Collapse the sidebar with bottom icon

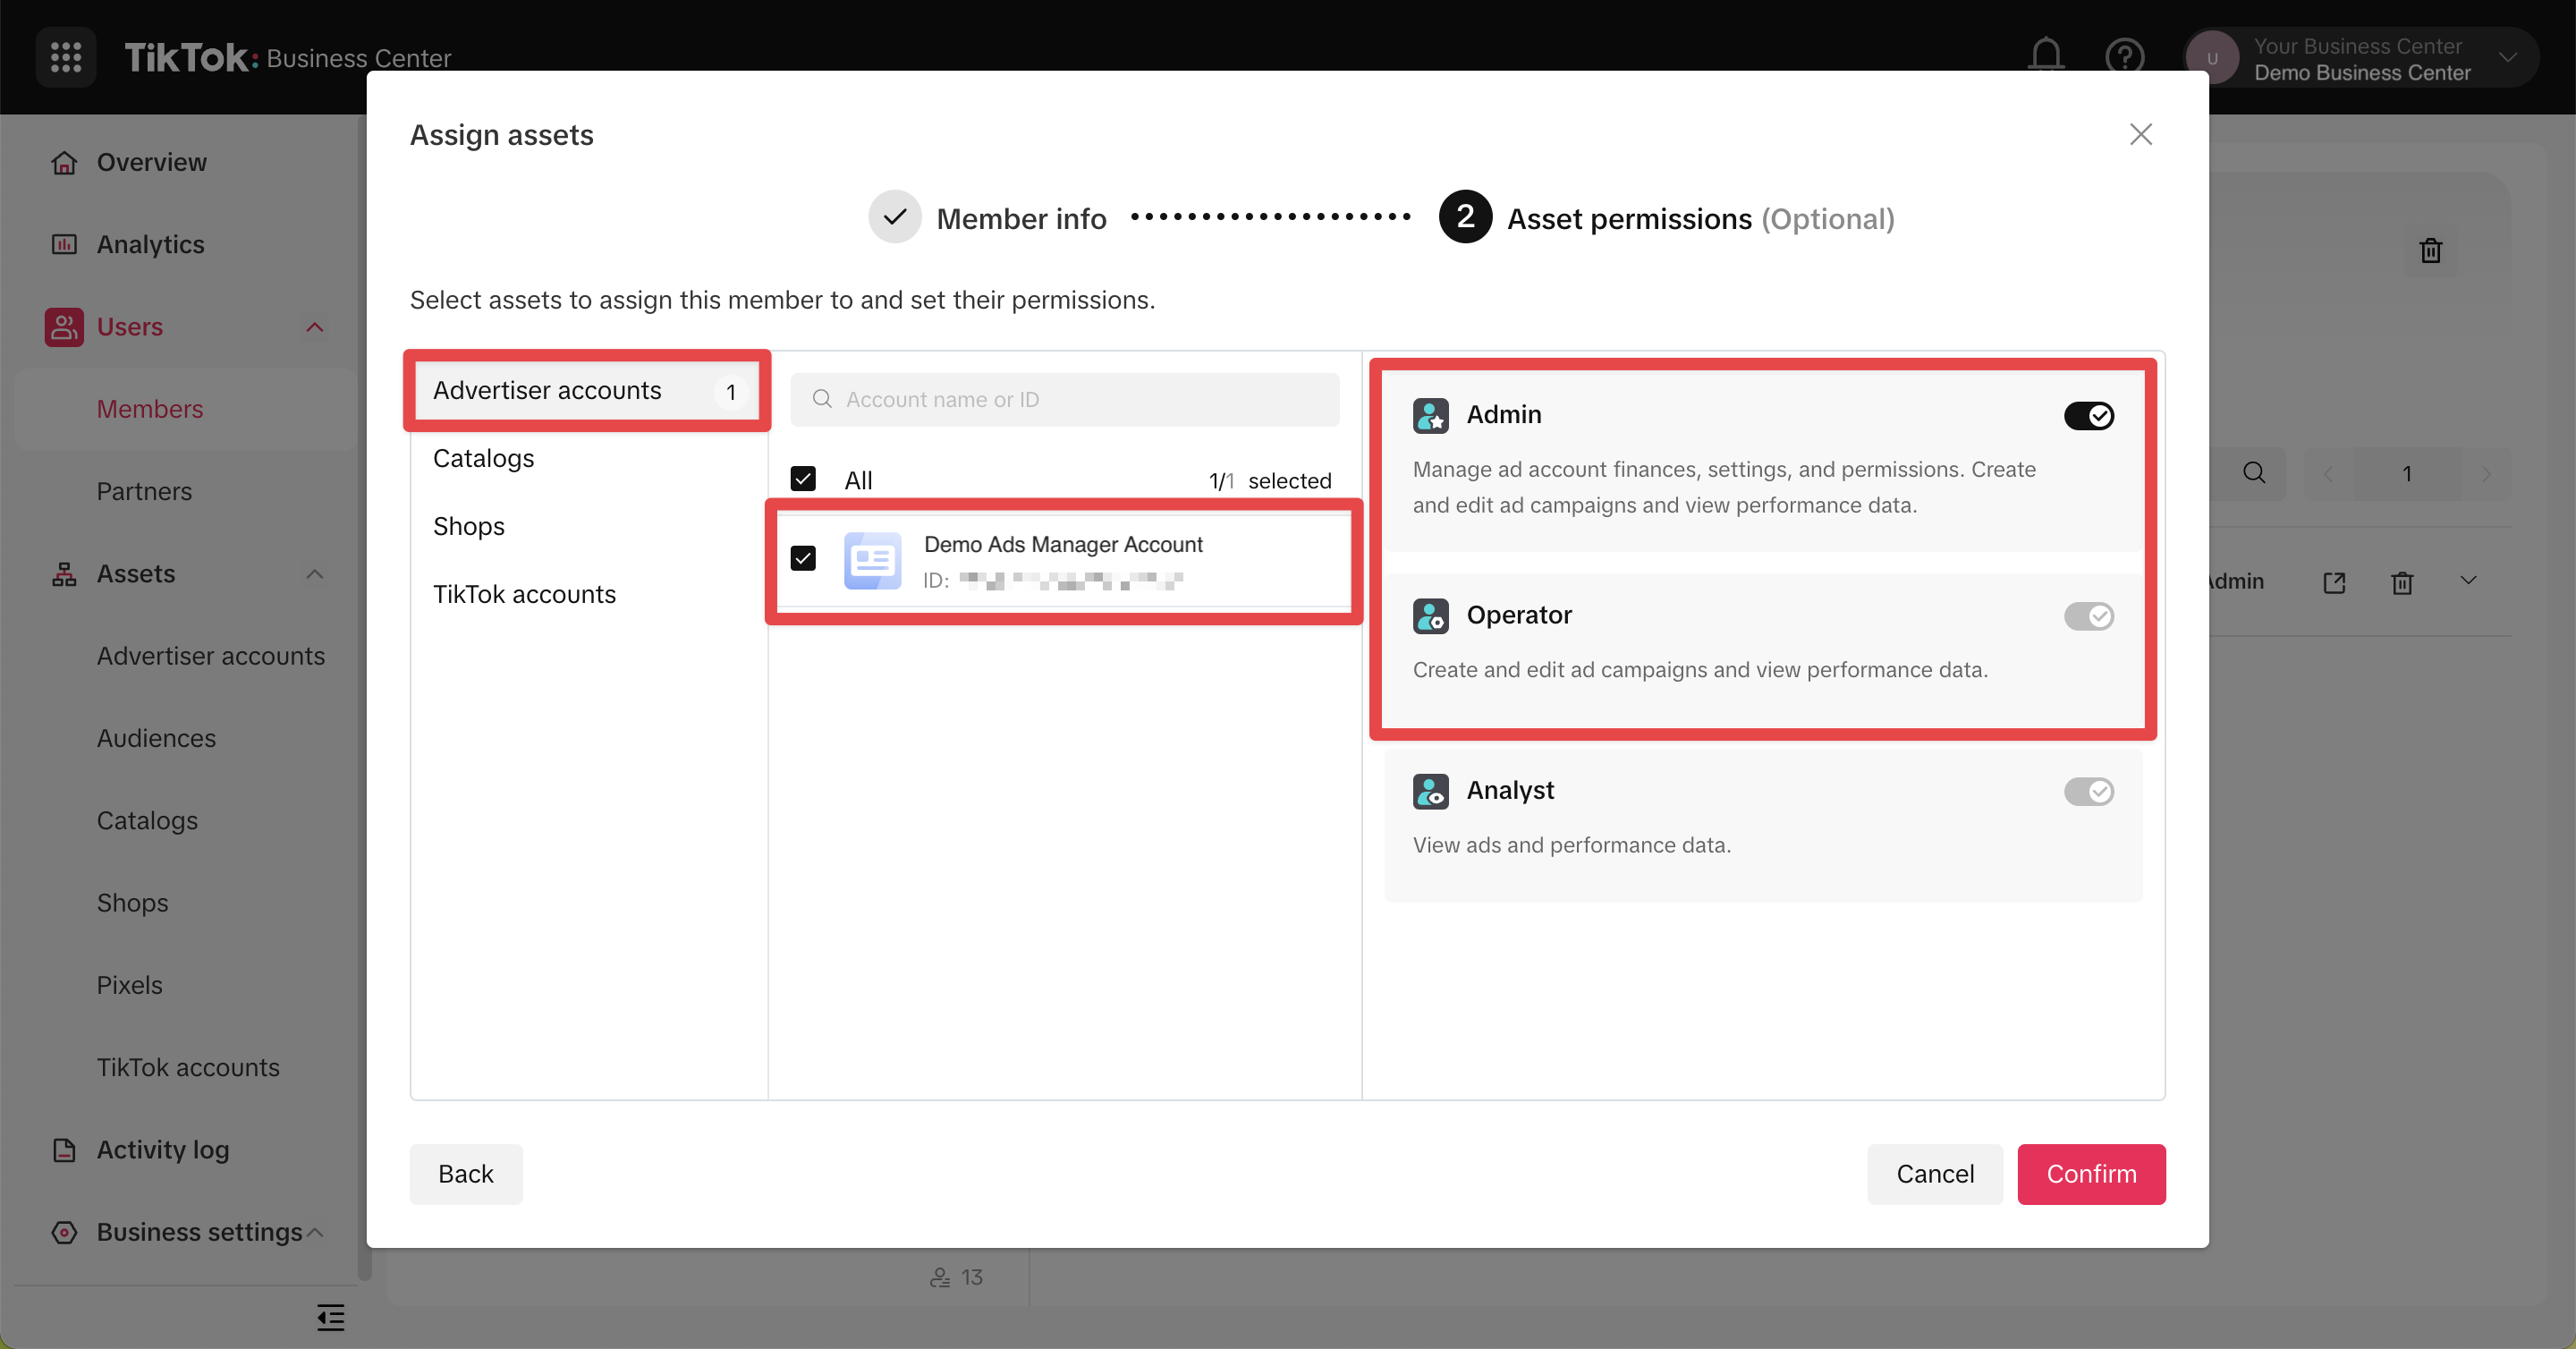330,1317
